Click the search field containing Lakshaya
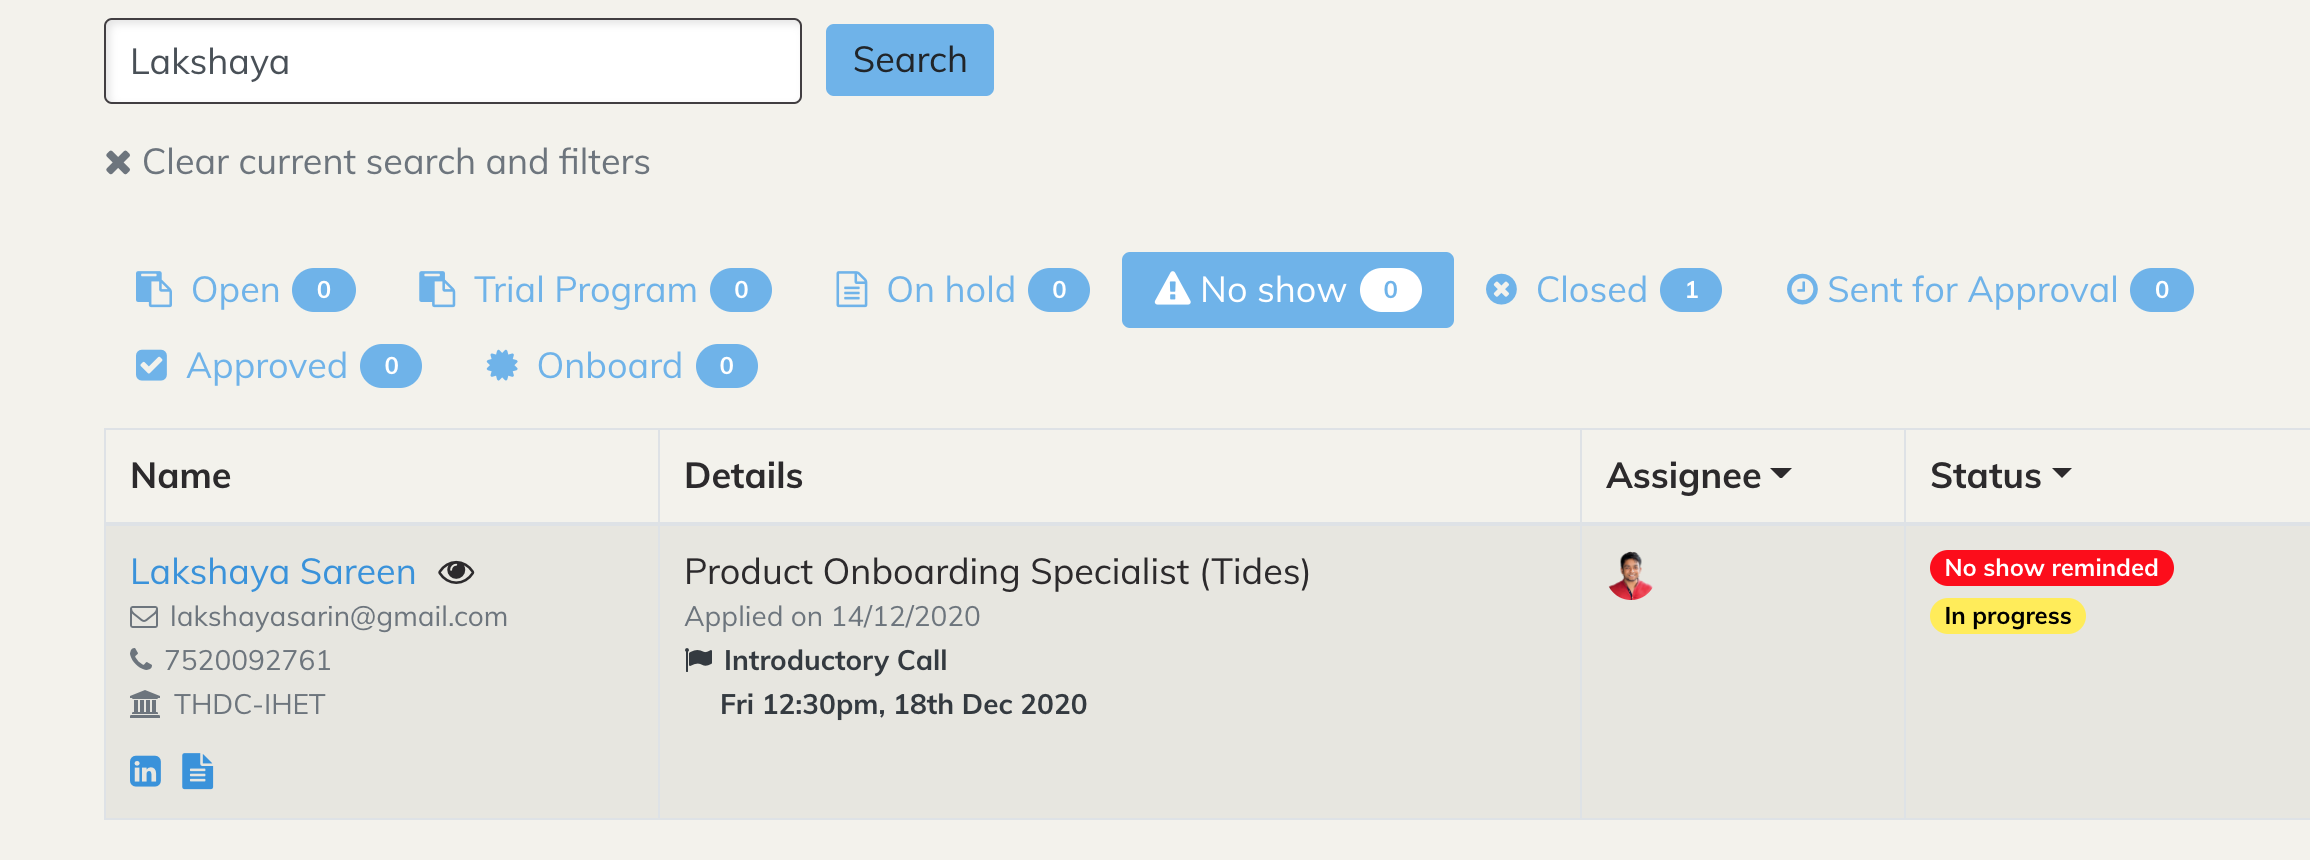Screen dimensions: 2310x860 click(452, 62)
